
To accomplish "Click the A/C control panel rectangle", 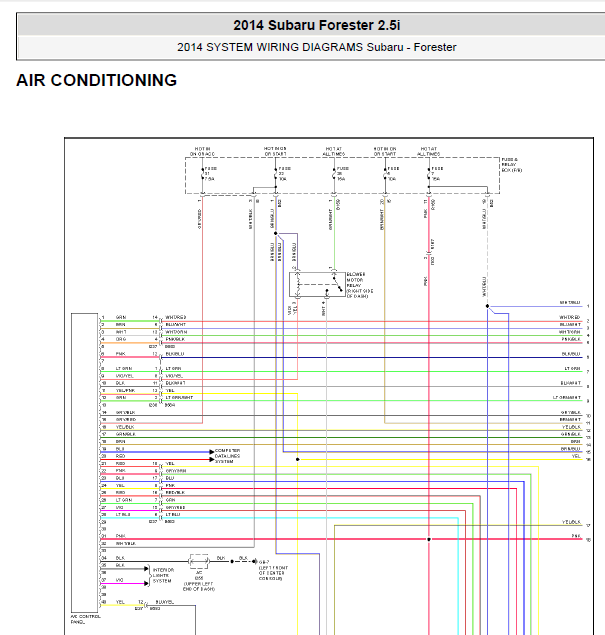I will point(84,462).
